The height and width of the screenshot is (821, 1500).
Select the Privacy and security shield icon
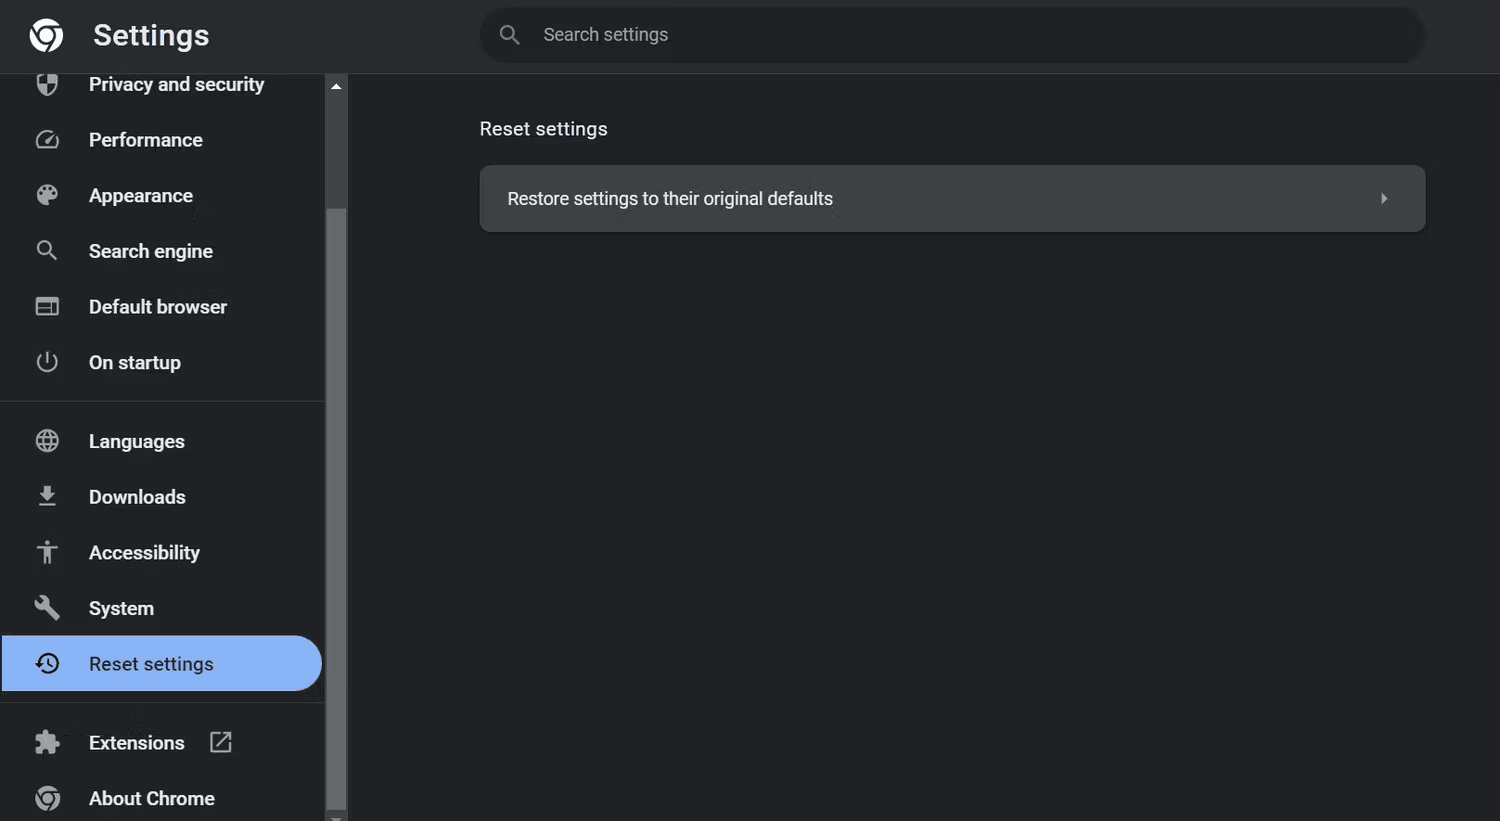(x=47, y=84)
